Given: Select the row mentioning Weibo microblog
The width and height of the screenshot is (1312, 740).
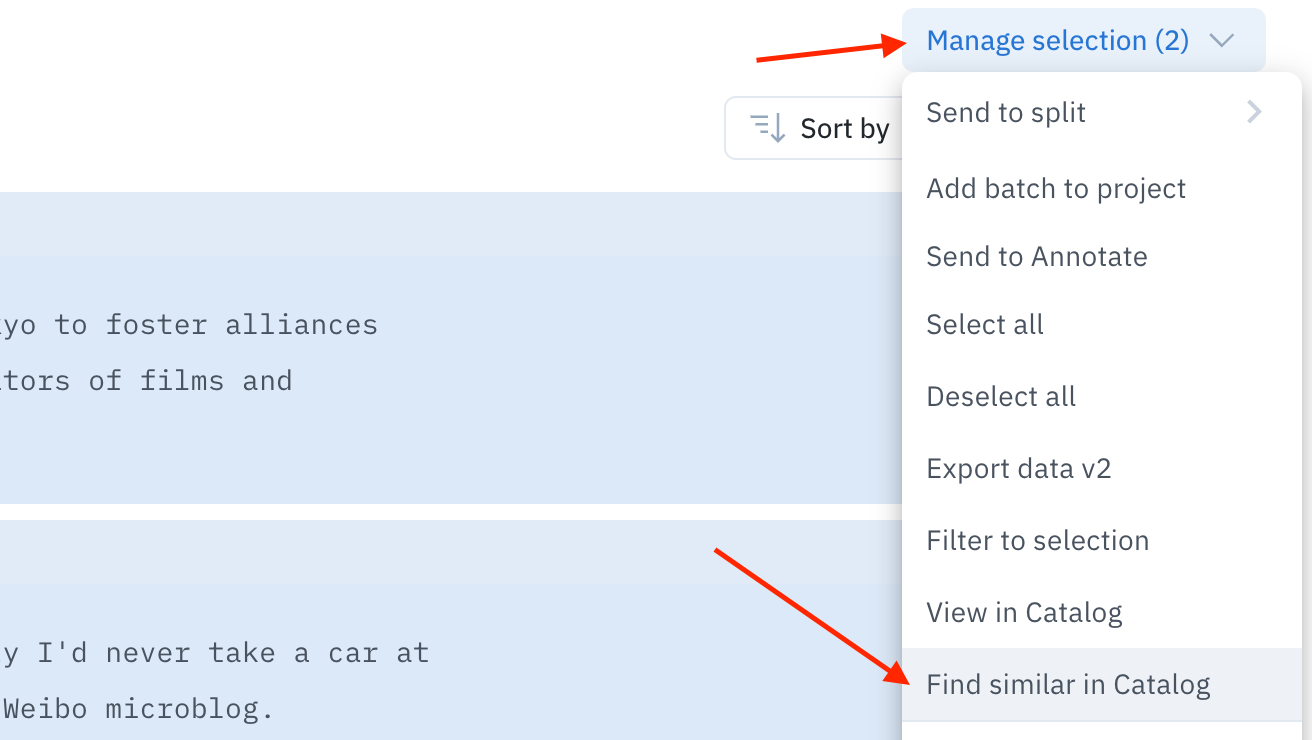Looking at the screenshot, I should click(x=451, y=662).
